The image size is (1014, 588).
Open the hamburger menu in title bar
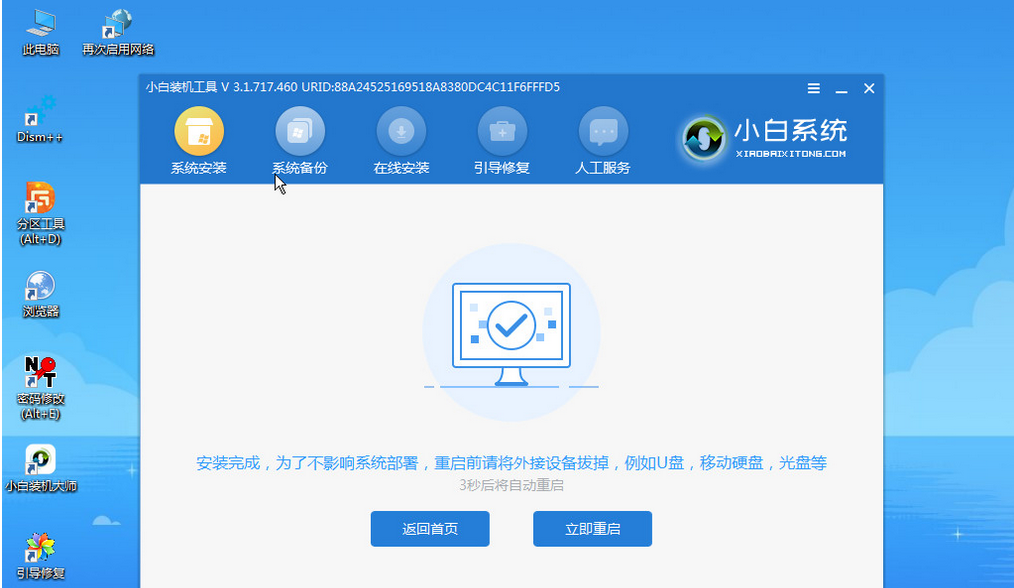coord(814,88)
